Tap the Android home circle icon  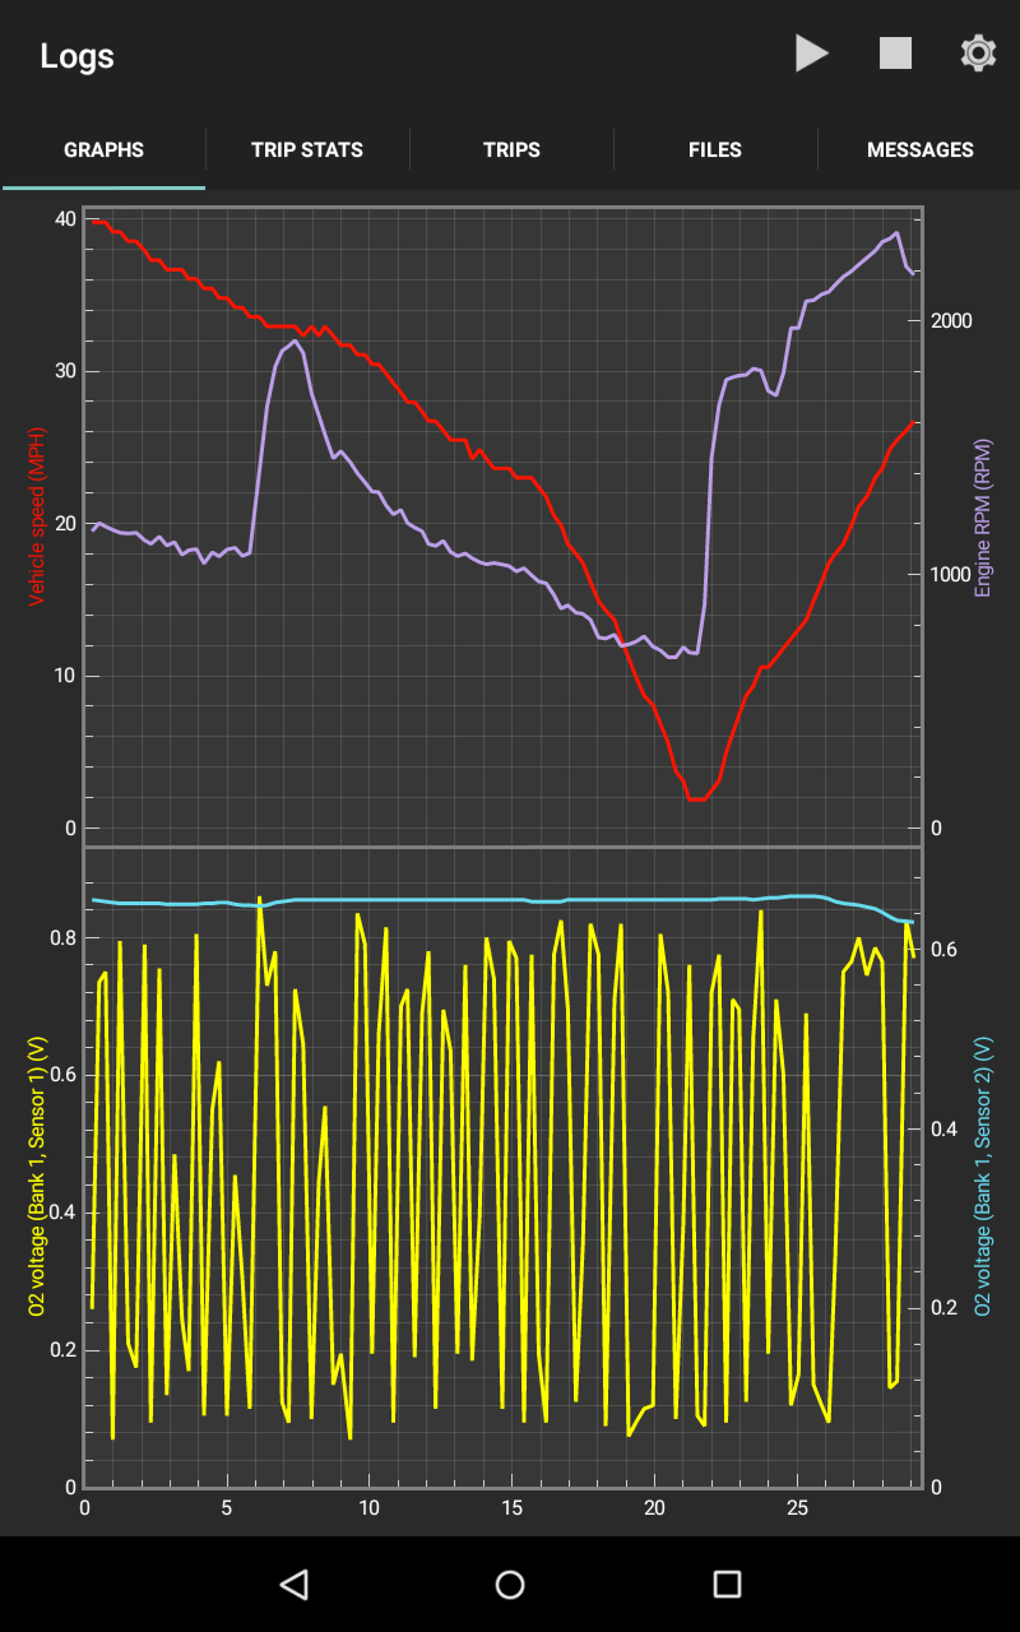pos(510,1584)
